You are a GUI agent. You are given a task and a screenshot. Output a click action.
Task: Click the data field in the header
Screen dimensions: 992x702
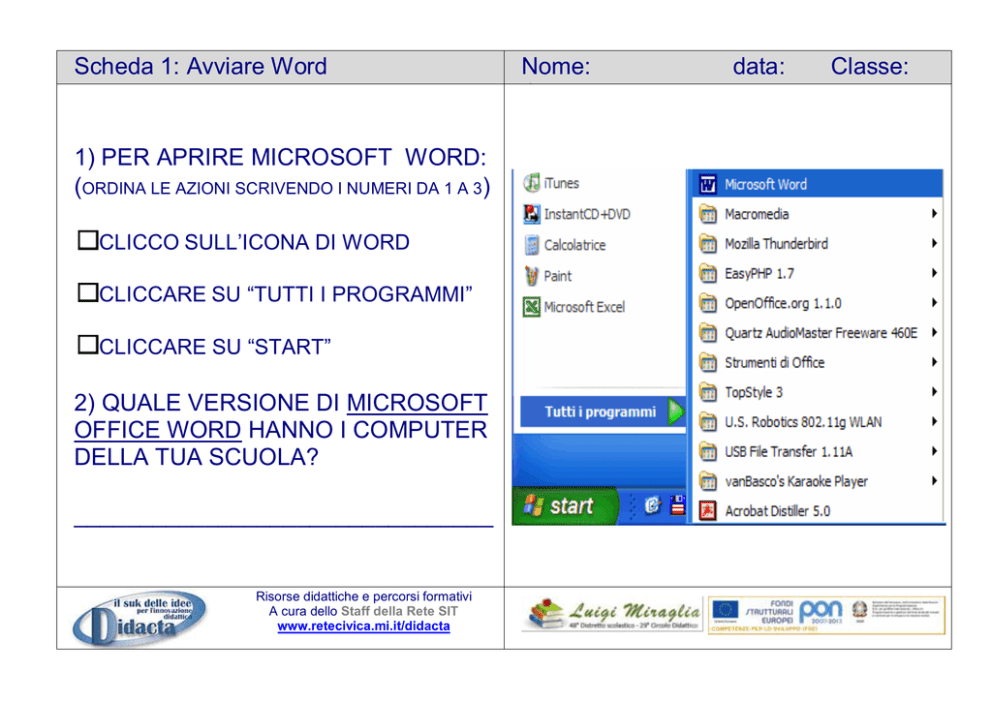coord(759,66)
